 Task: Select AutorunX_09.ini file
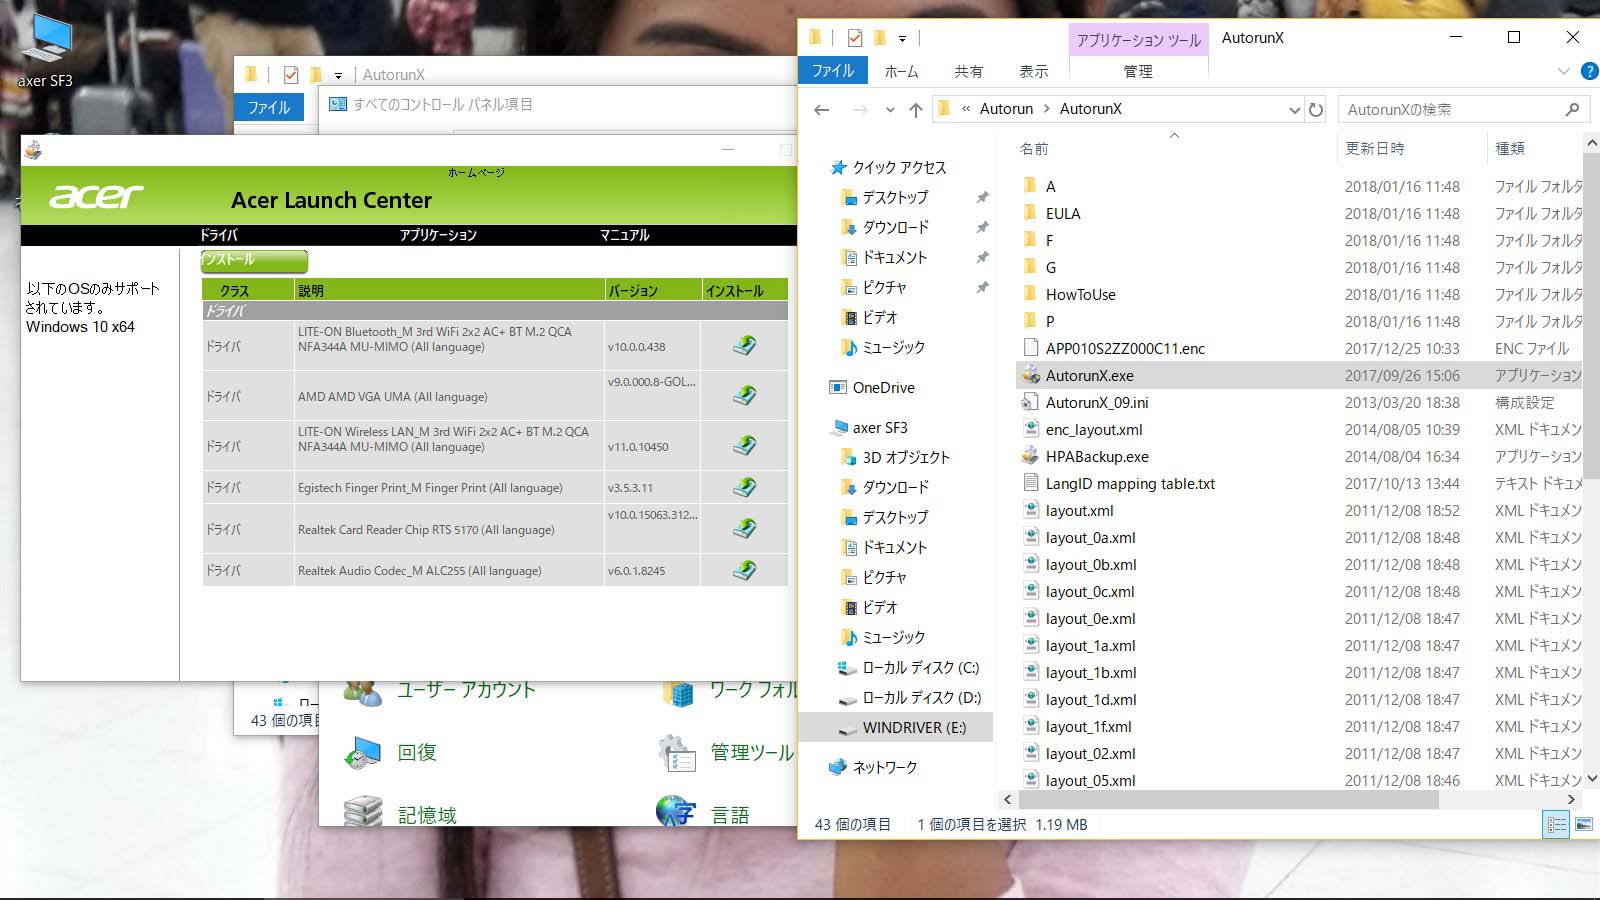[x=1084, y=402]
